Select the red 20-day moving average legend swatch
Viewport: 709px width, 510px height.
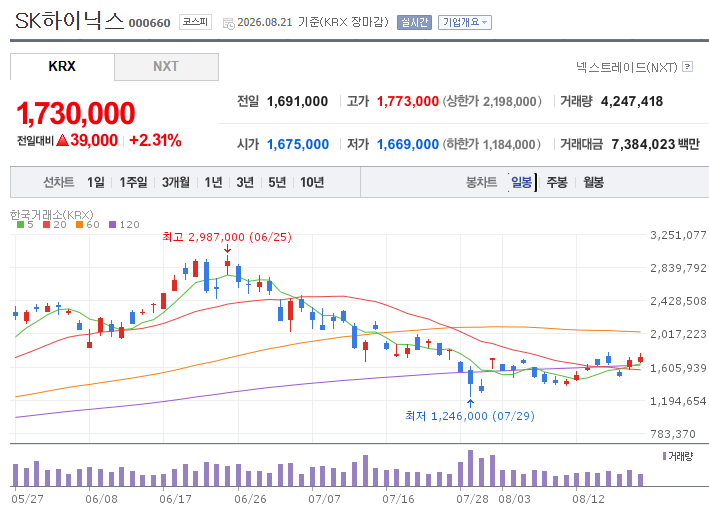(46, 224)
